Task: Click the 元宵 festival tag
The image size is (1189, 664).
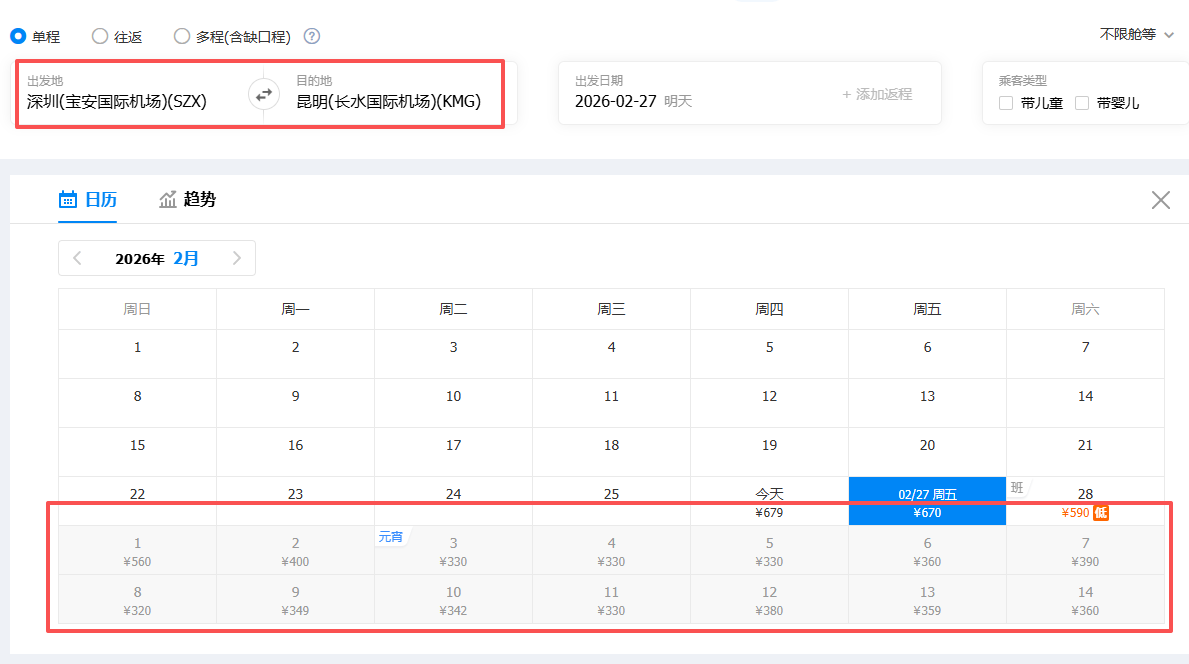Action: coord(390,537)
